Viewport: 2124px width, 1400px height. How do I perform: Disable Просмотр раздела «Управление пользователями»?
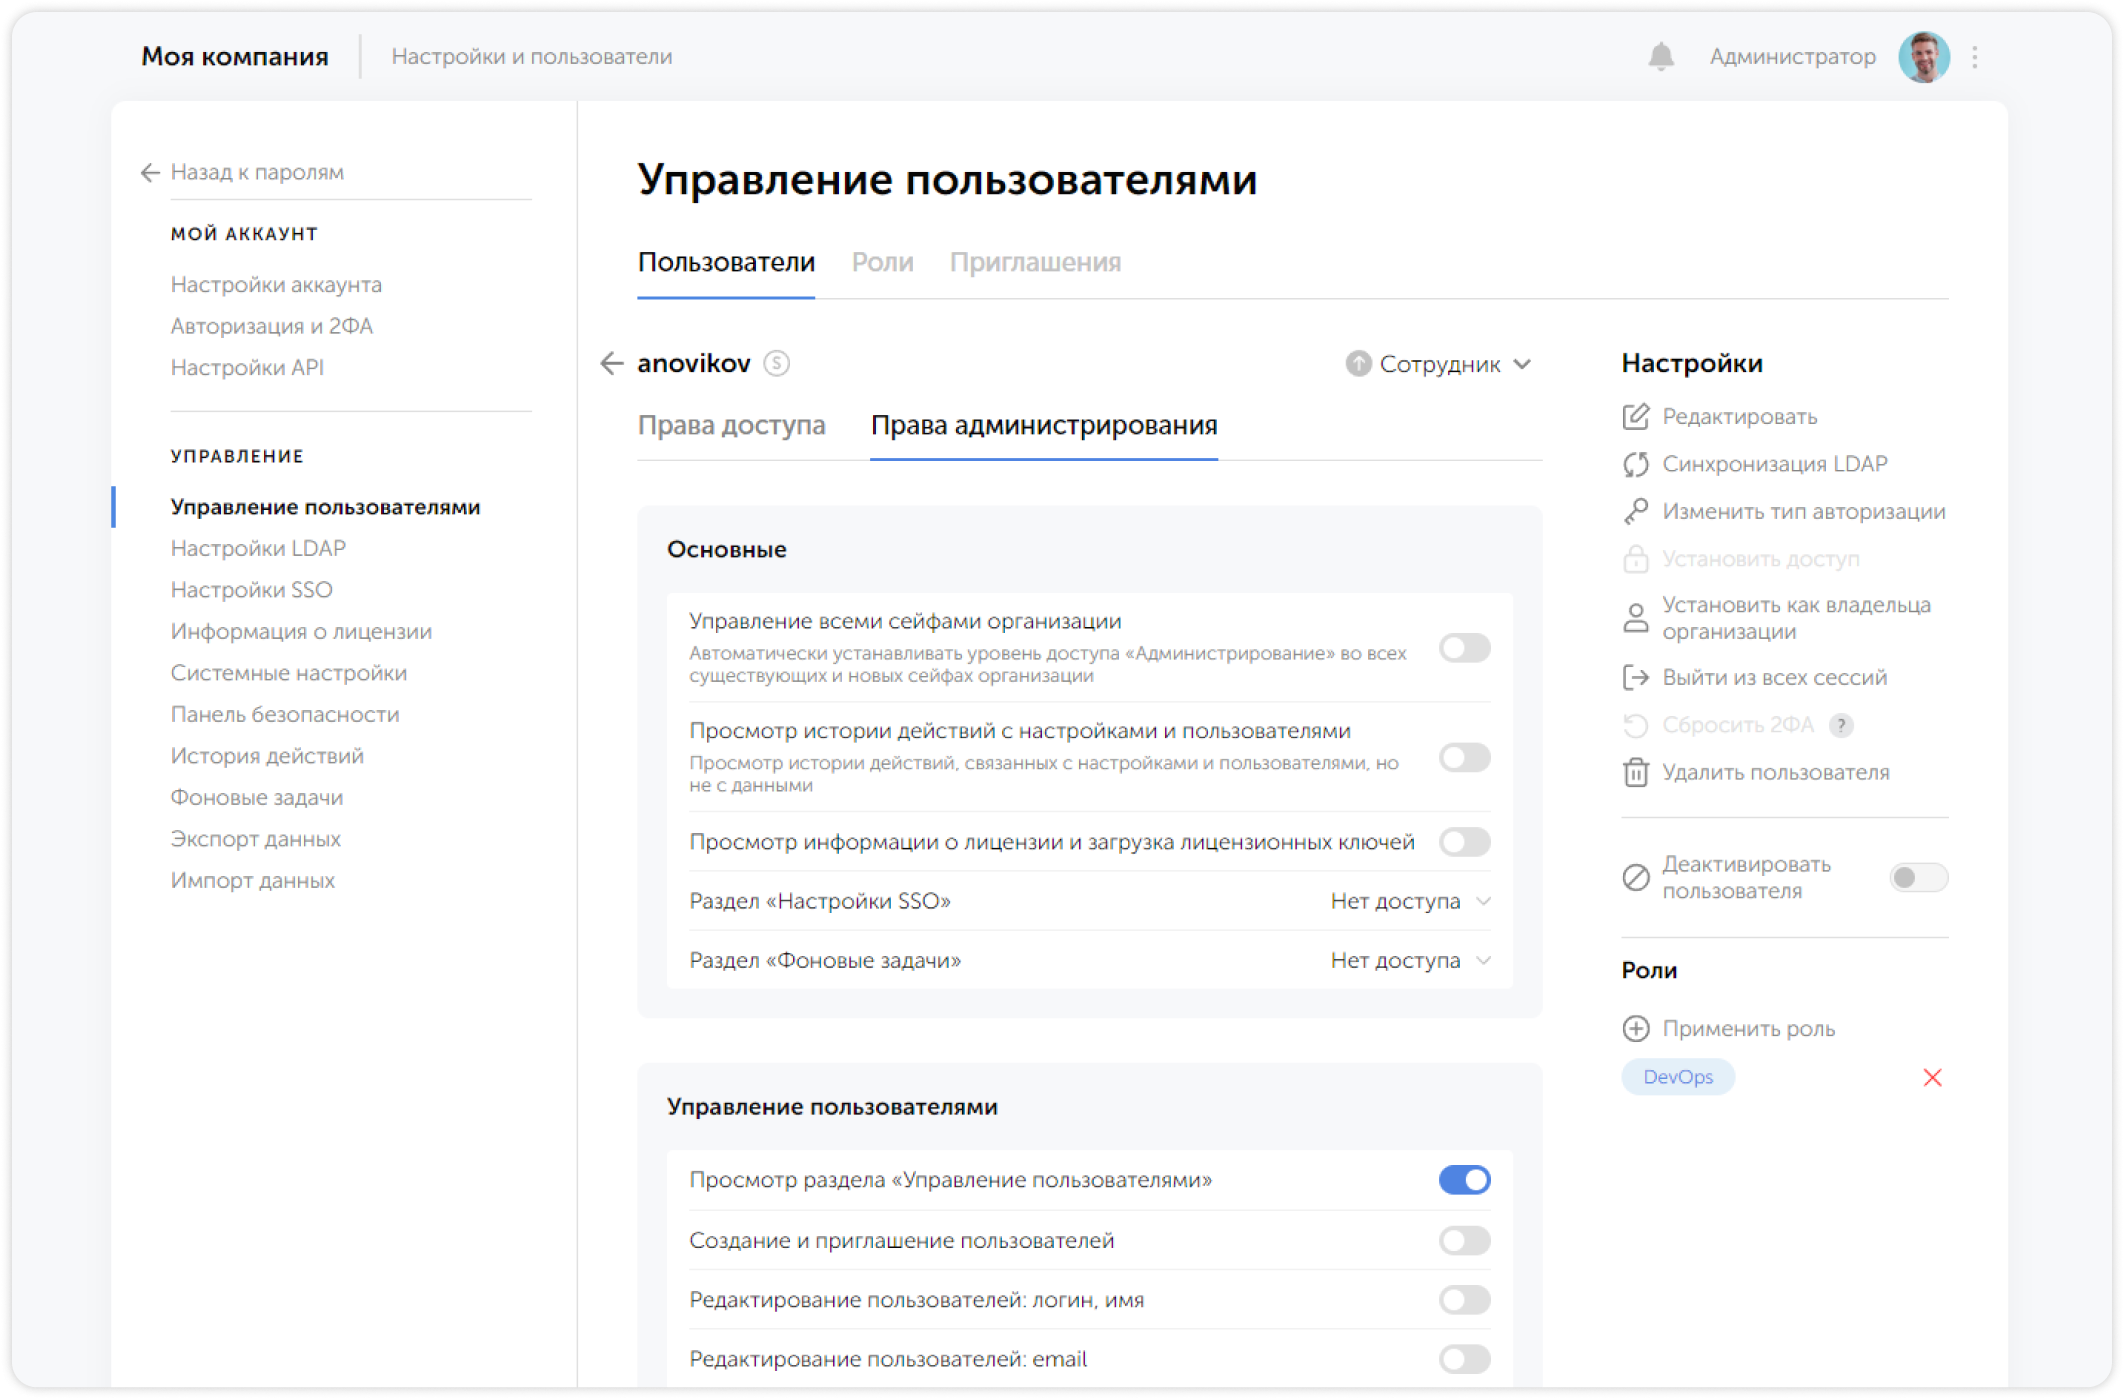click(x=1463, y=1180)
